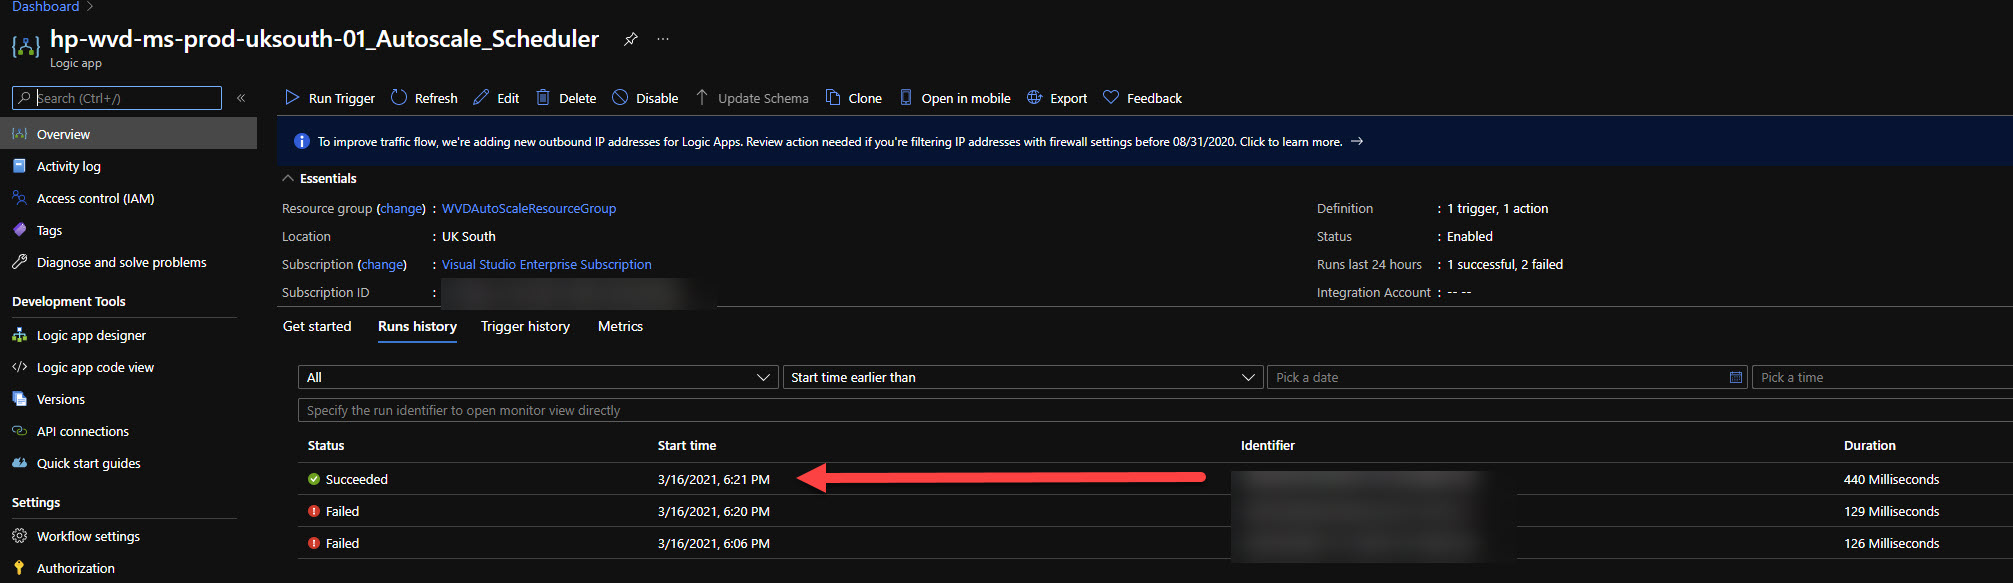2013x583 pixels.
Task: Click the 126 Milliseconds duration cell
Action: [x=1891, y=543]
